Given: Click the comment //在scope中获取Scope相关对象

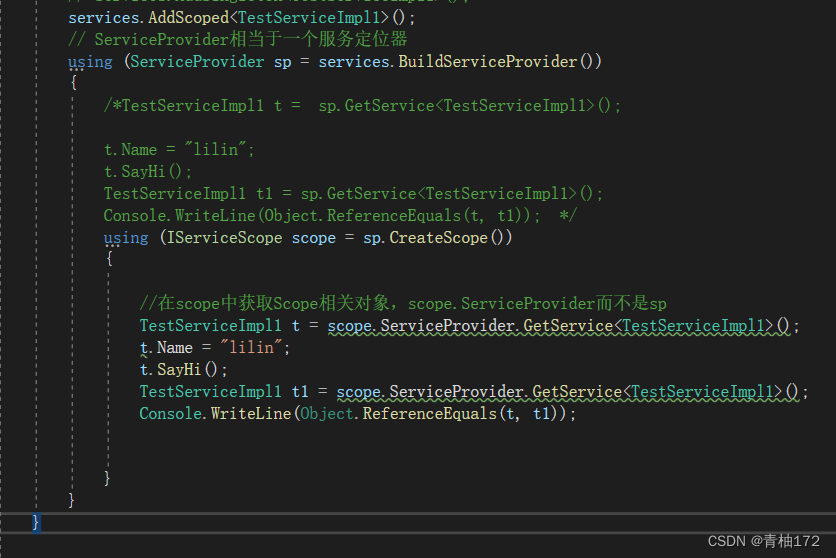Looking at the screenshot, I should (403, 304).
